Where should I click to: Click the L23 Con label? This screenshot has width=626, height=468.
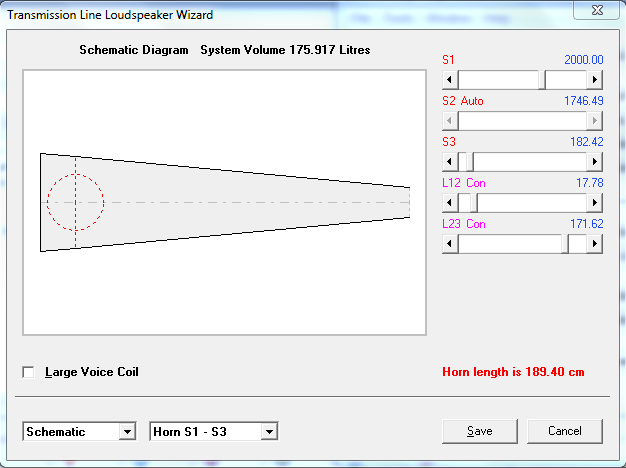click(x=464, y=224)
